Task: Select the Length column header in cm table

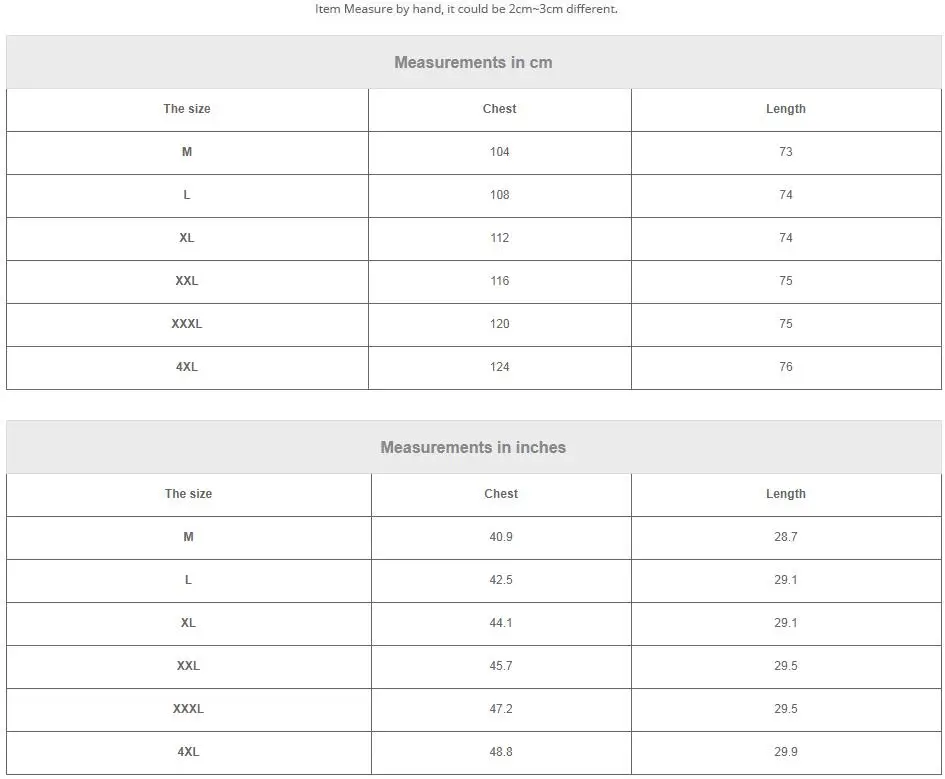Action: (785, 109)
